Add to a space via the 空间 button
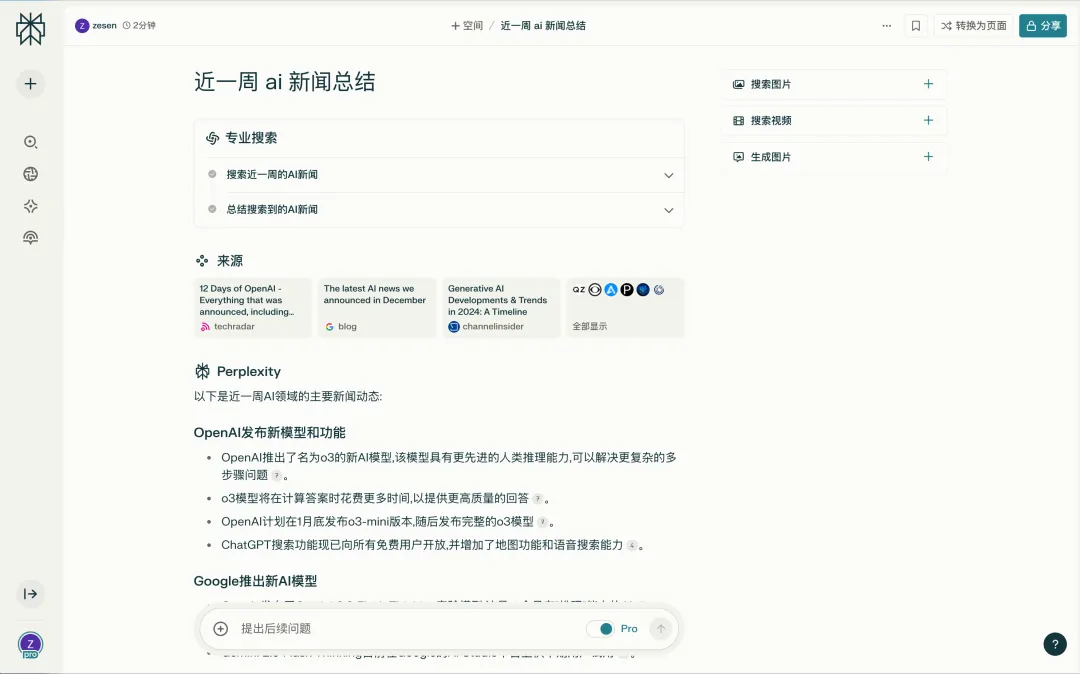Image resolution: width=1080 pixels, height=674 pixels. click(x=467, y=25)
